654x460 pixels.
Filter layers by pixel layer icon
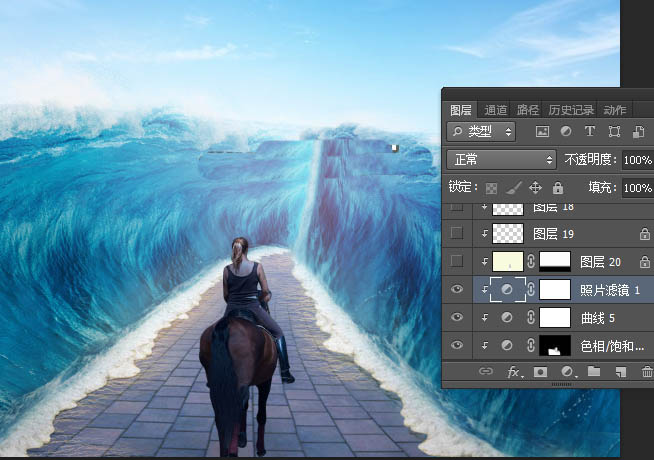point(542,132)
